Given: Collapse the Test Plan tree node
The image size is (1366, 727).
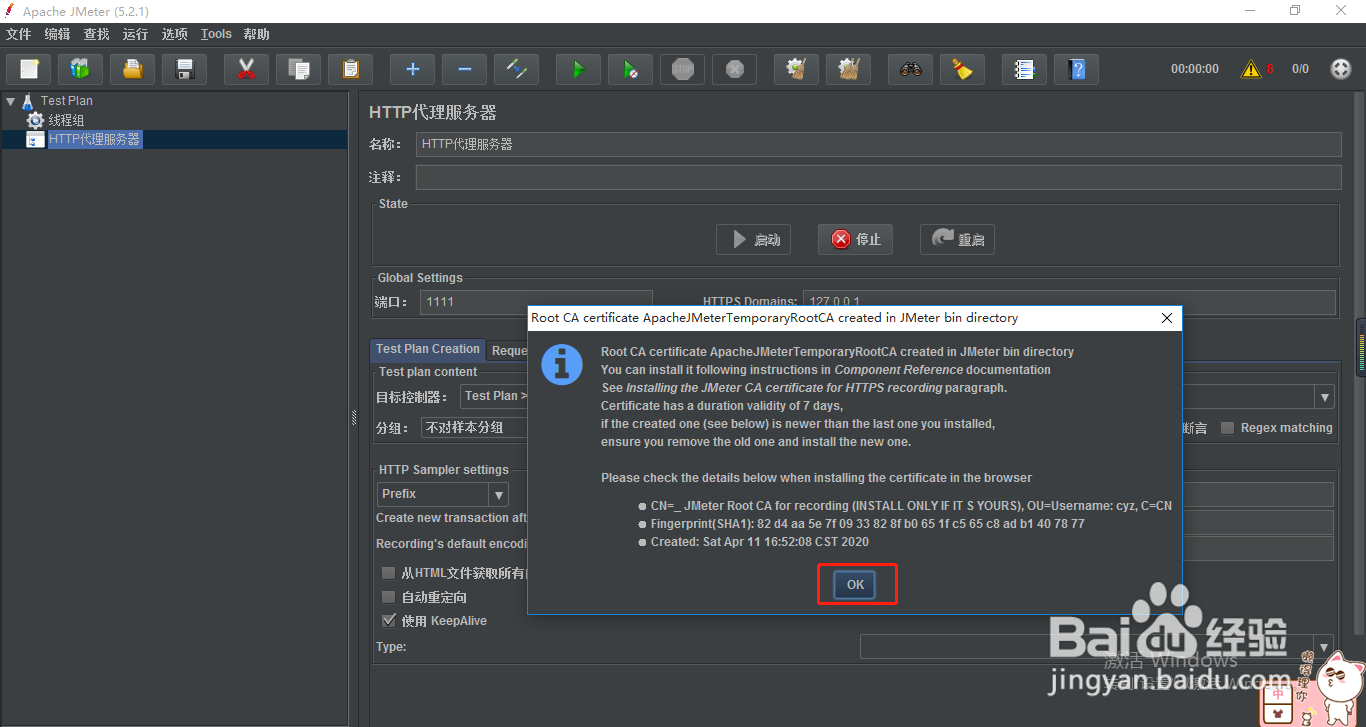Looking at the screenshot, I should (10, 101).
